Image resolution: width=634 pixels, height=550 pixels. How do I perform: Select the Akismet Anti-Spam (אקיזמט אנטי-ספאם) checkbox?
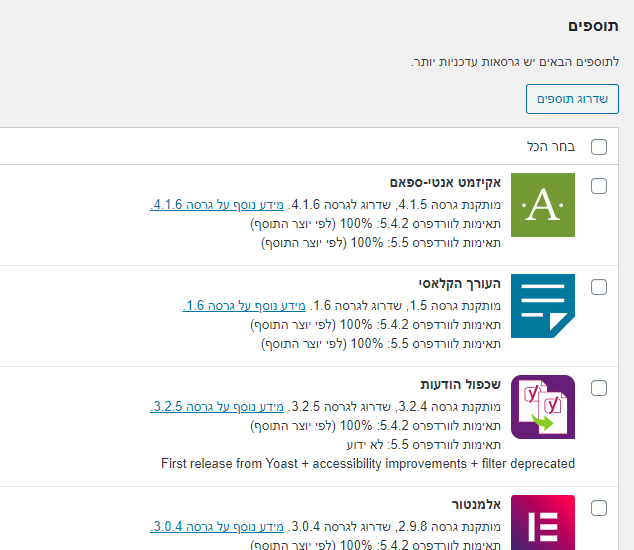point(599,186)
